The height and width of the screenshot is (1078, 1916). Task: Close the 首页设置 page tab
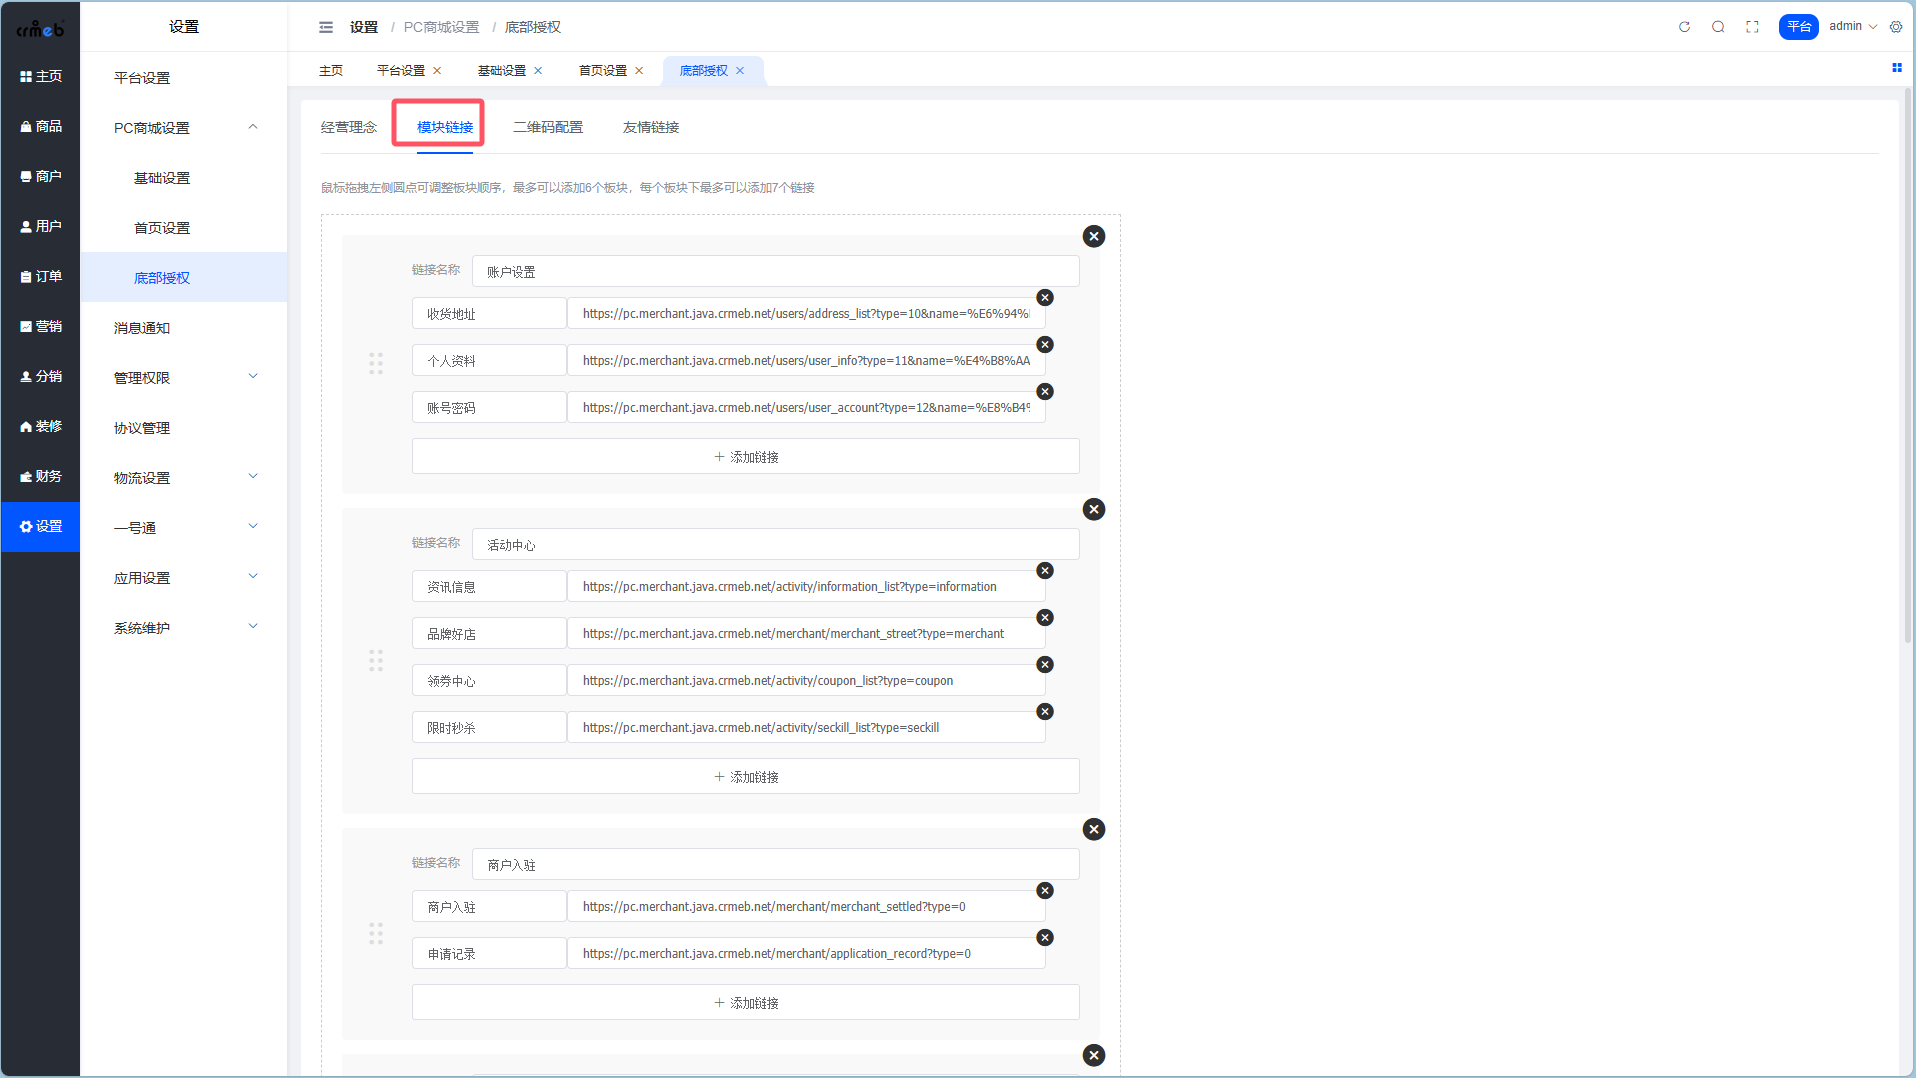coord(639,71)
